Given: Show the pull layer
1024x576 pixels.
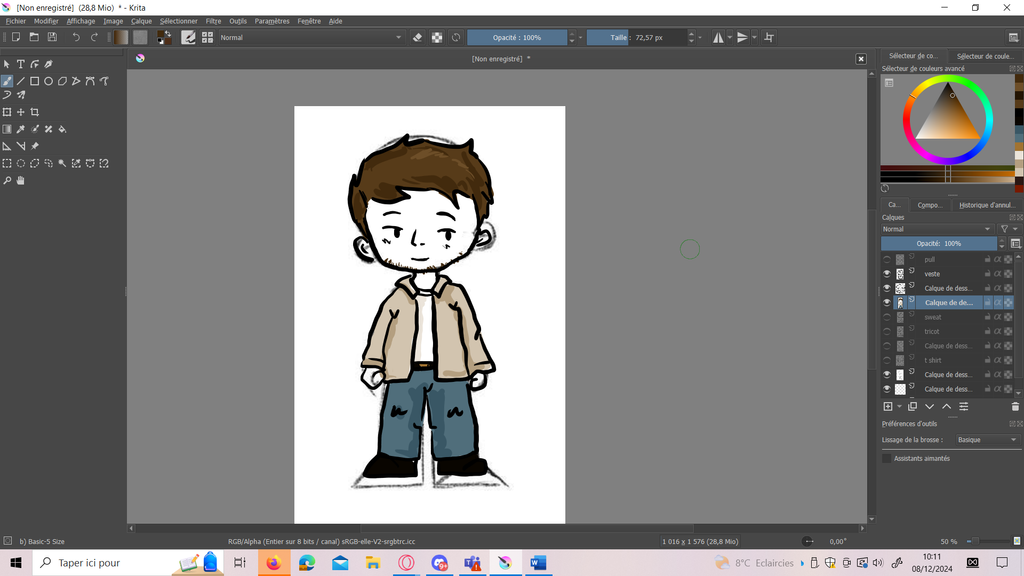Looking at the screenshot, I should tap(886, 259).
